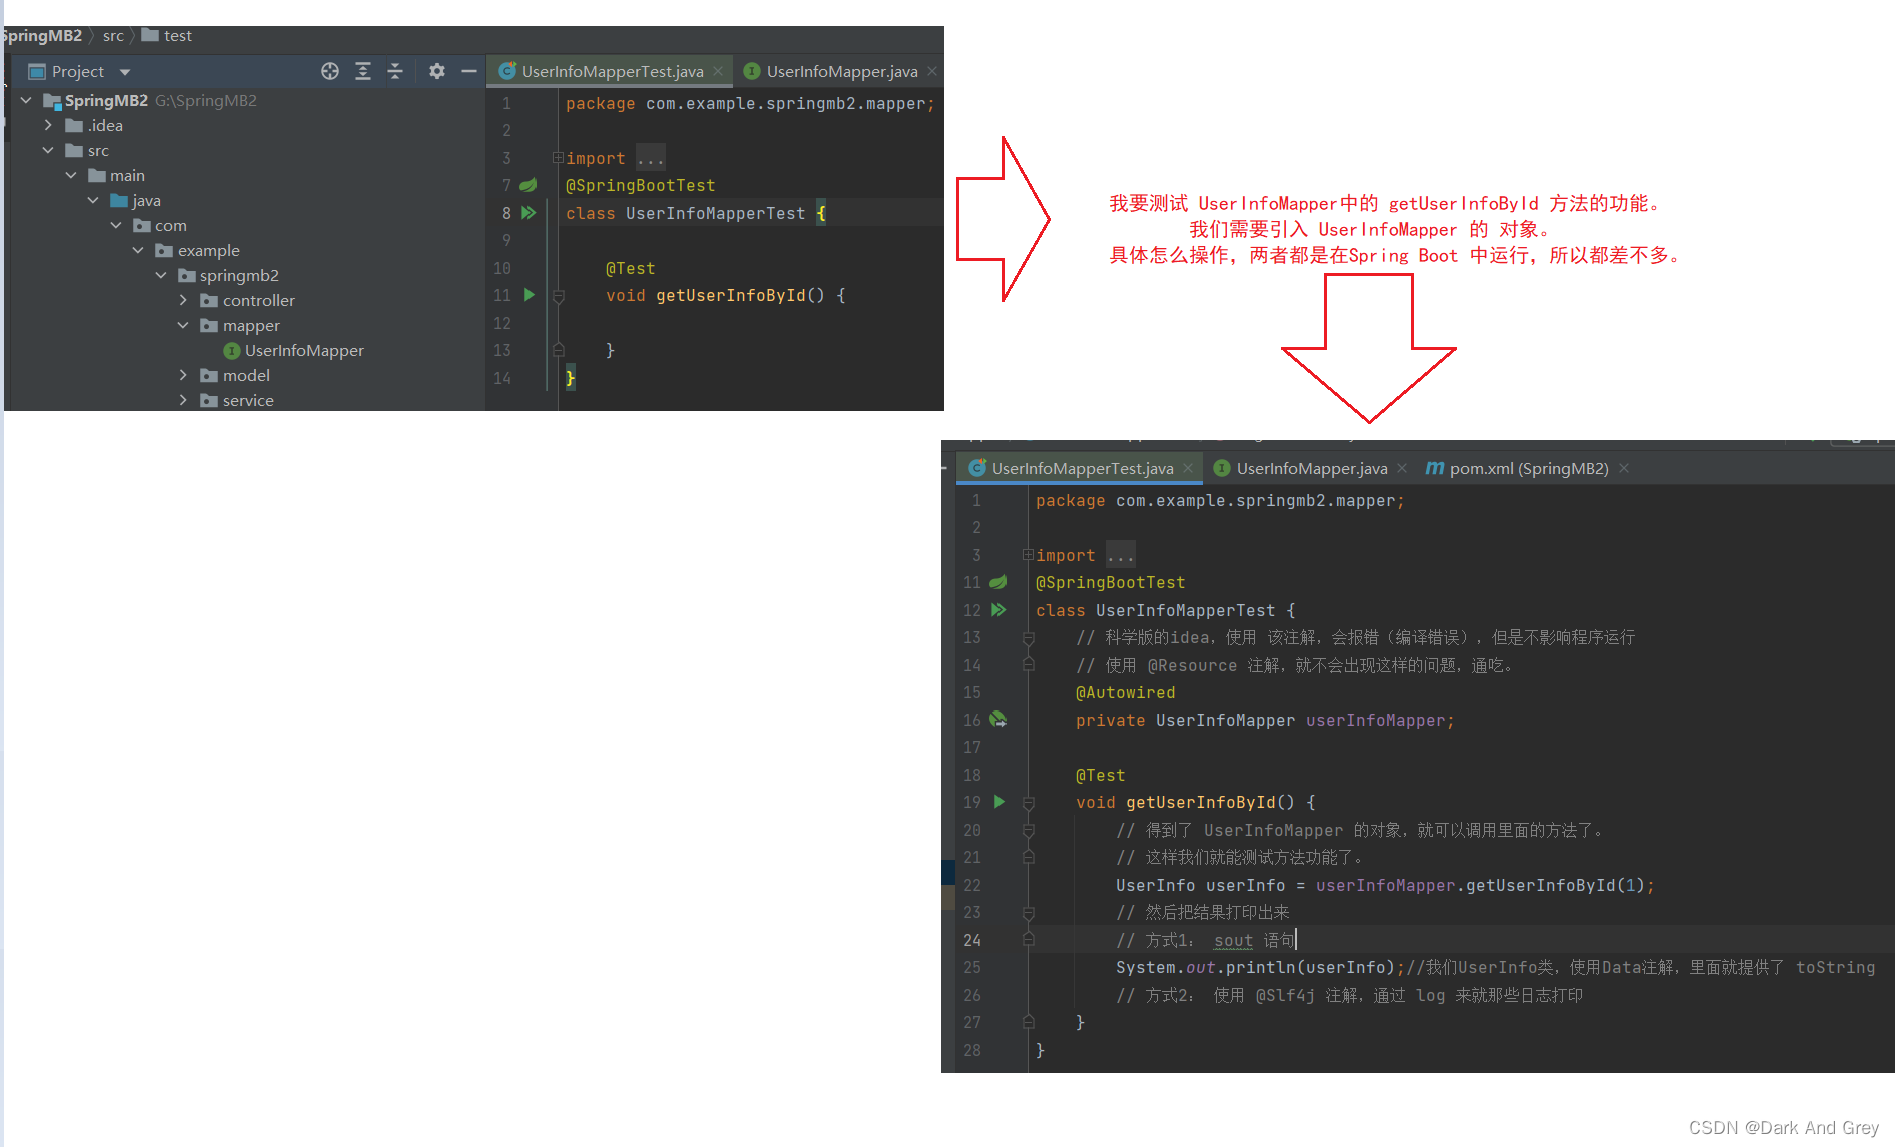Image resolution: width=1895 pixels, height=1147 pixels.
Task: Close UserInfoMapper.java tab in upper editor
Action: 932,71
